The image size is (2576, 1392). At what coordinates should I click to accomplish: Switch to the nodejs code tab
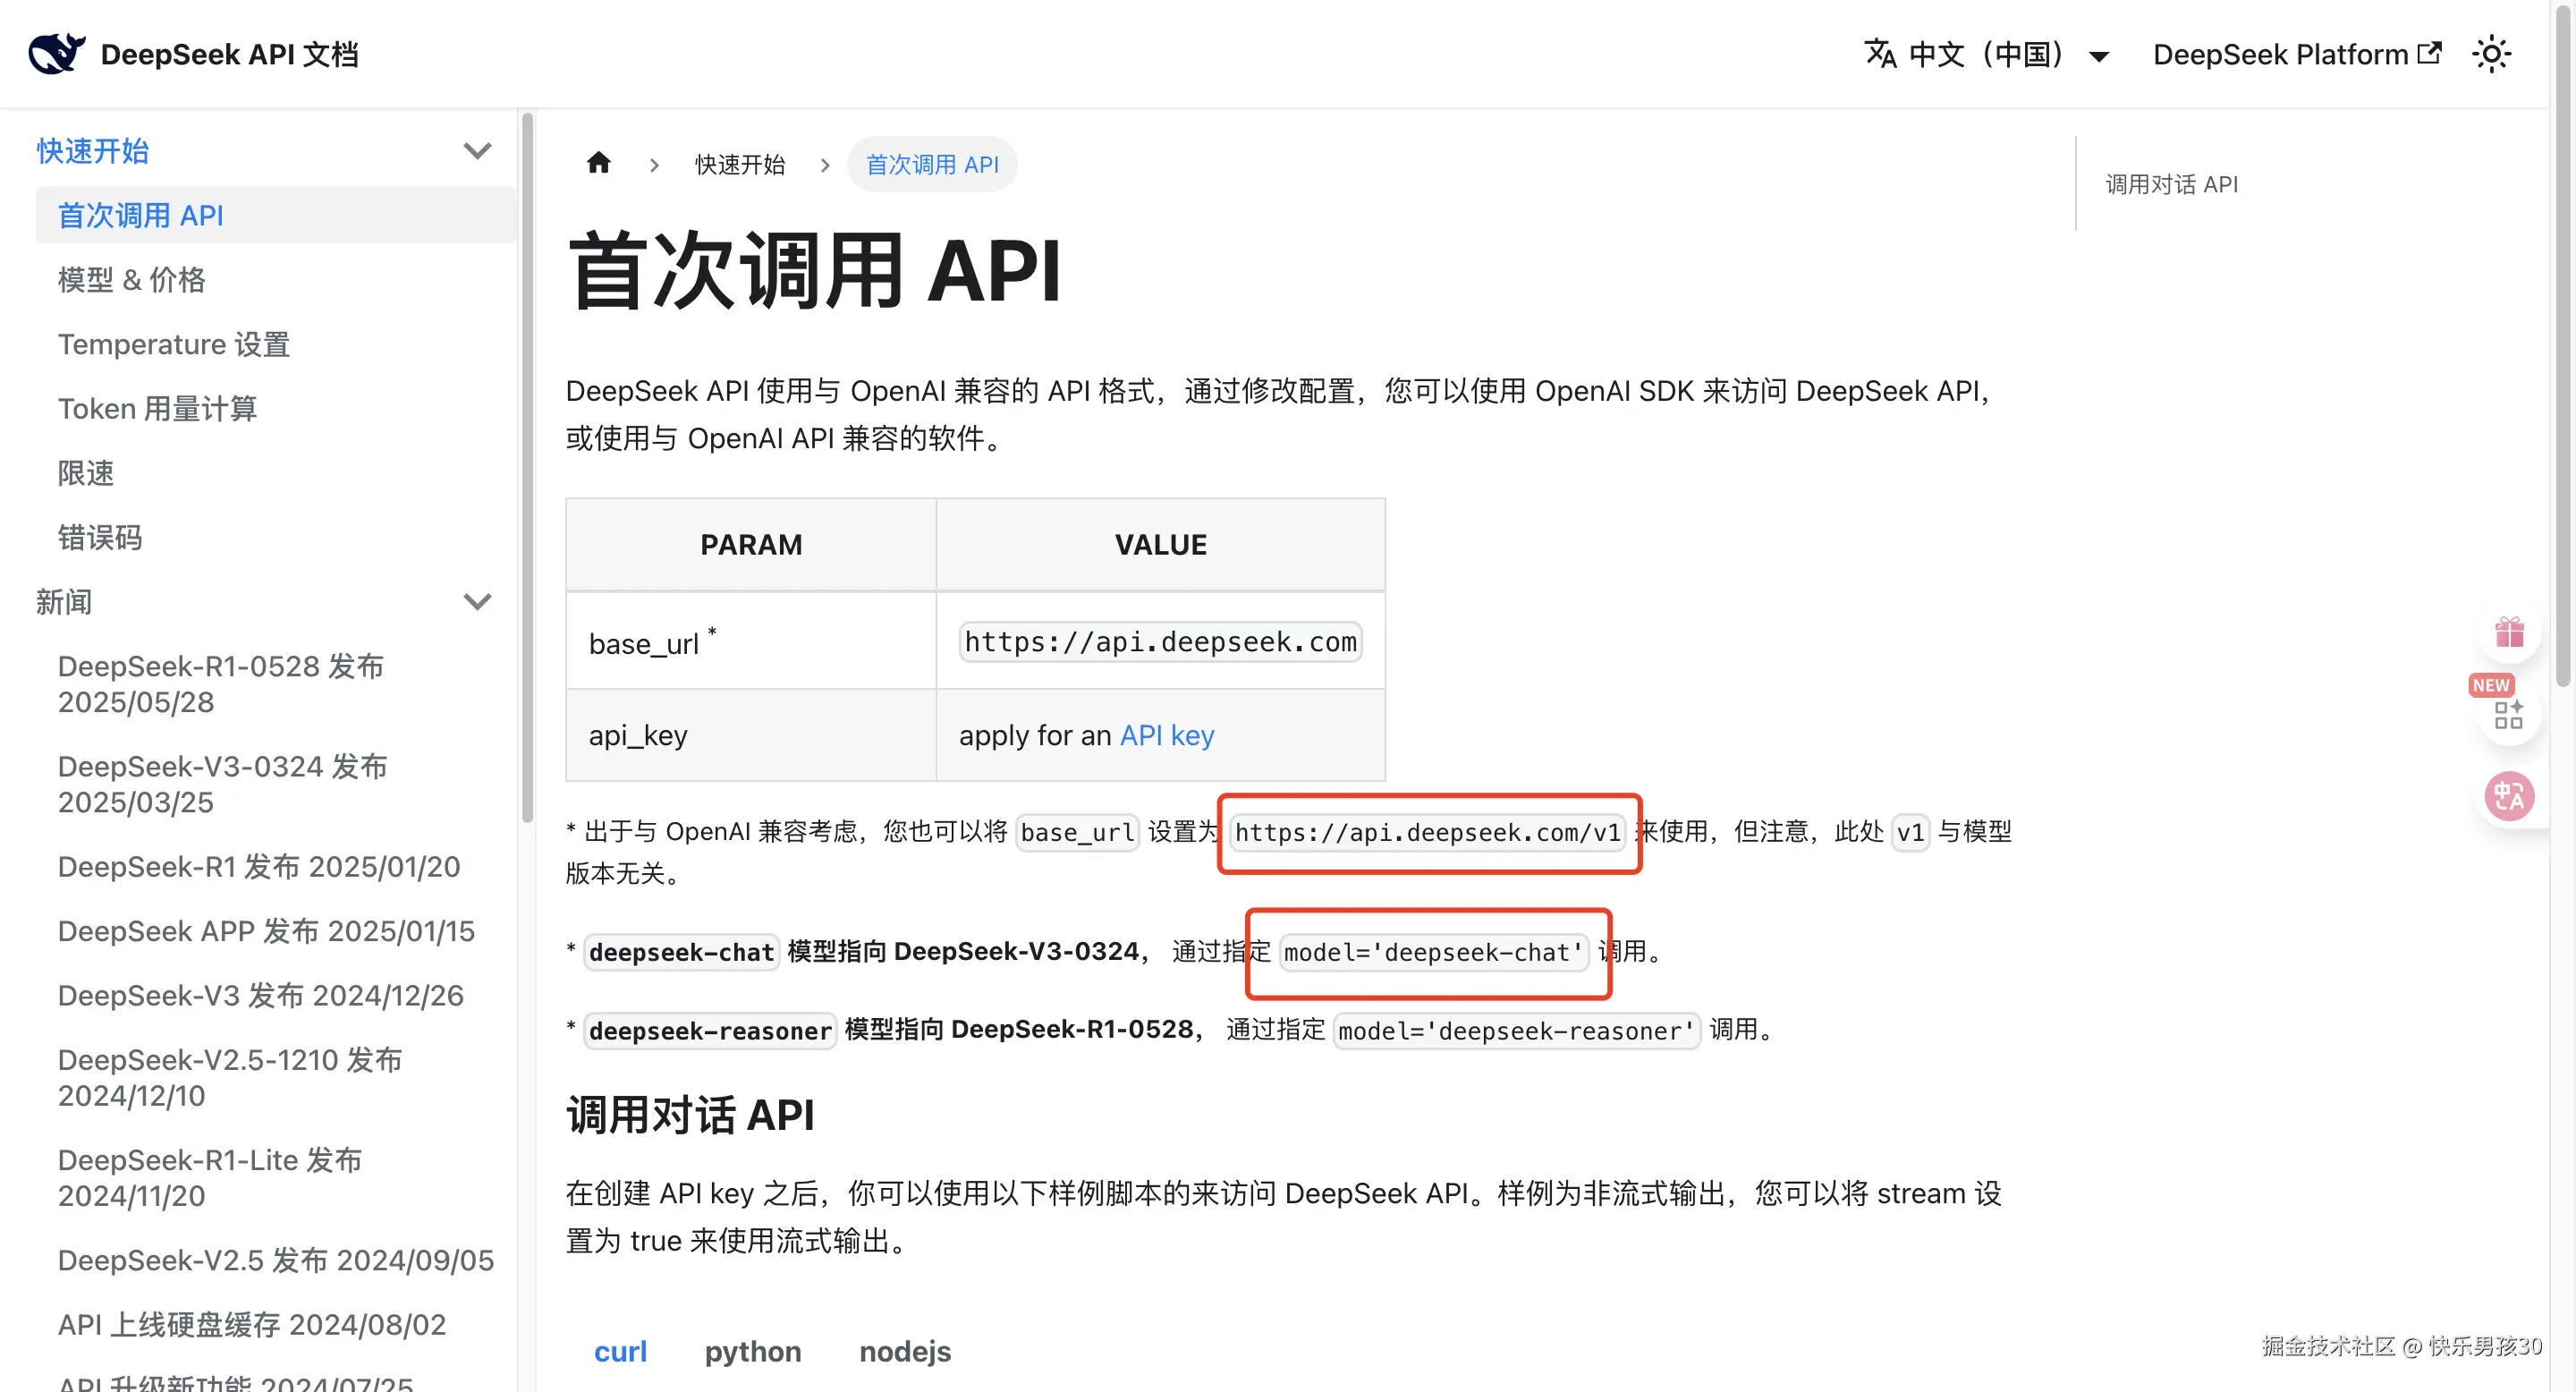904,1351
